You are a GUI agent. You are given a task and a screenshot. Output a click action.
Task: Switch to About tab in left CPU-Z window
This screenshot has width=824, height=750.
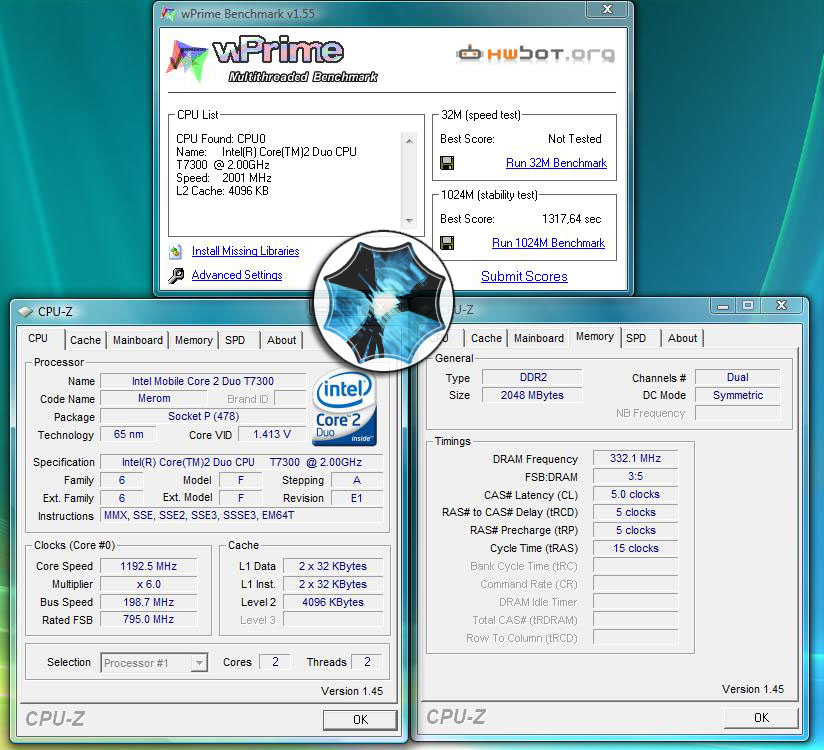click(x=281, y=340)
